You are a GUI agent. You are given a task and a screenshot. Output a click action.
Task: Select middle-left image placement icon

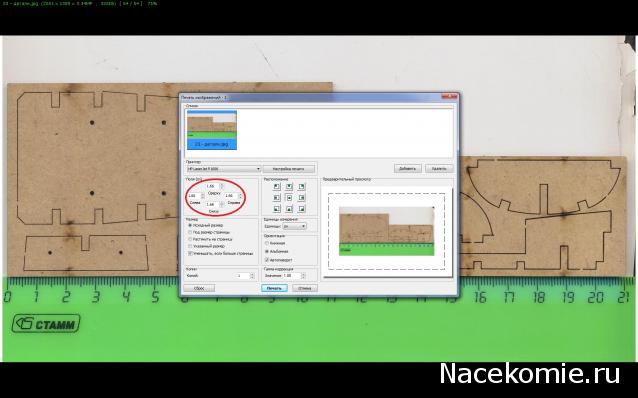tap(277, 198)
